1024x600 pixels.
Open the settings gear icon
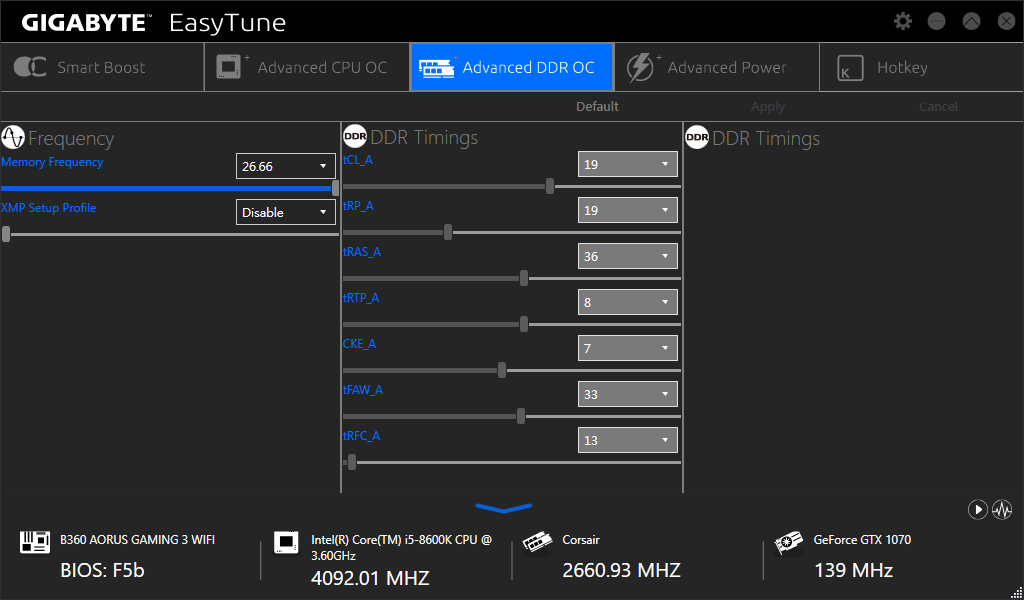[x=903, y=22]
